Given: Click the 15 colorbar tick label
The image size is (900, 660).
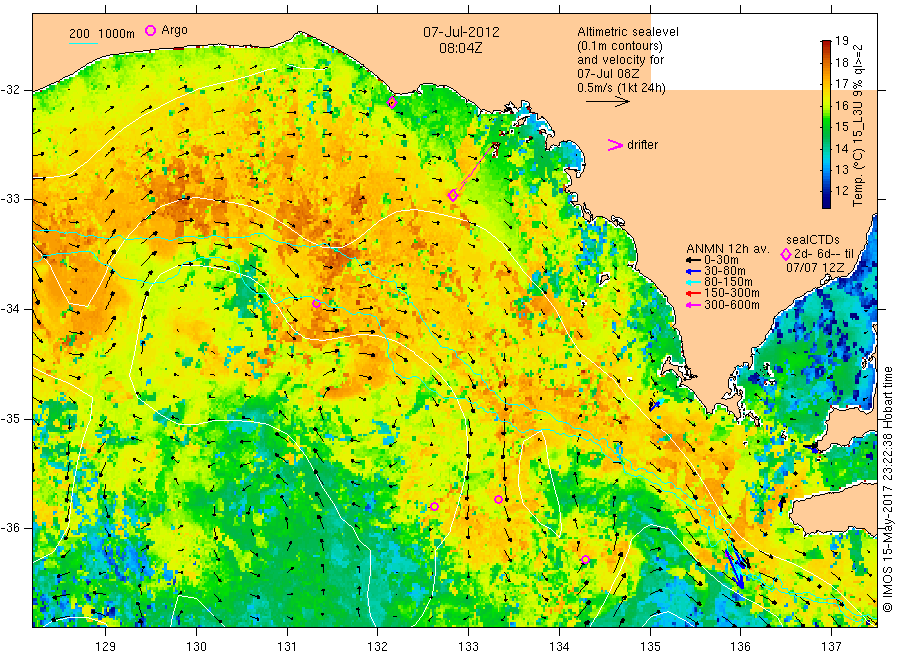Looking at the screenshot, I should [x=841, y=127].
